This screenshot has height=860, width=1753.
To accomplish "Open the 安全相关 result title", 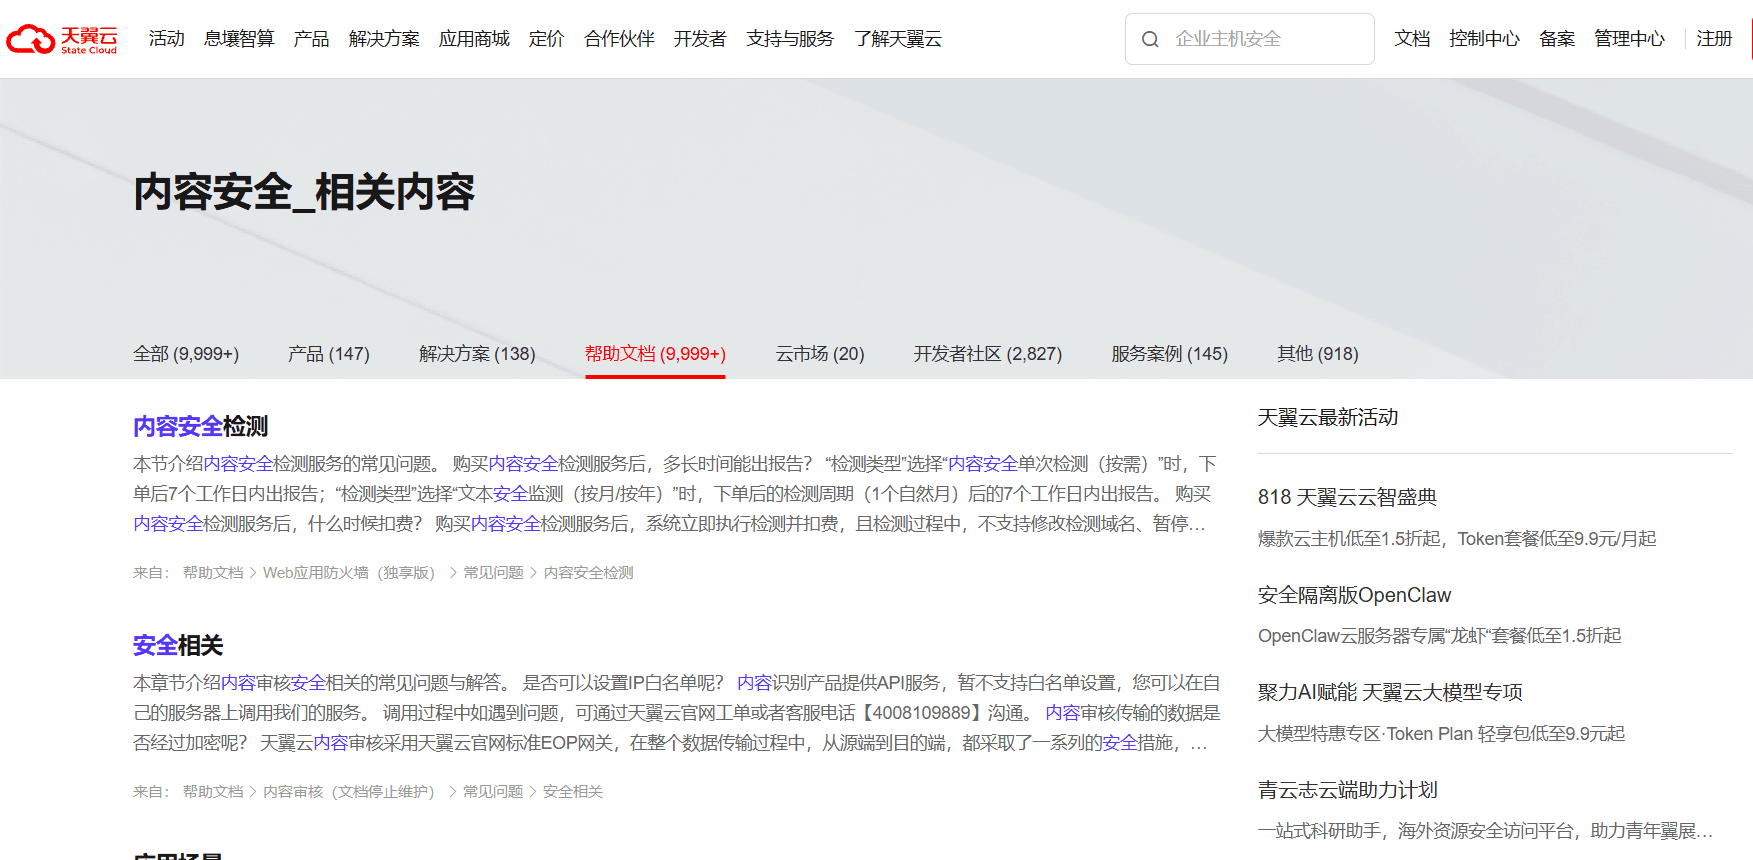I will pos(178,646).
